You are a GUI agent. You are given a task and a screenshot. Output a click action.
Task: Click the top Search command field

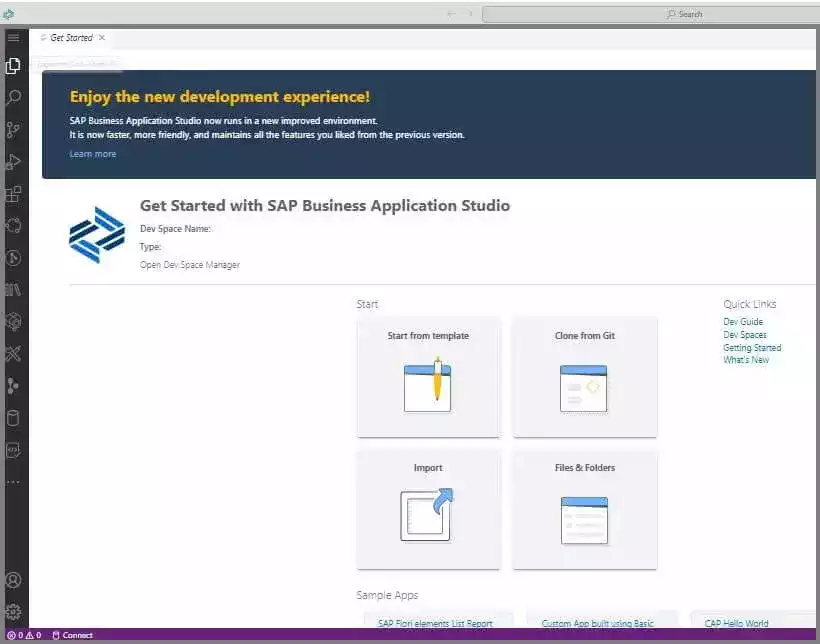651,14
